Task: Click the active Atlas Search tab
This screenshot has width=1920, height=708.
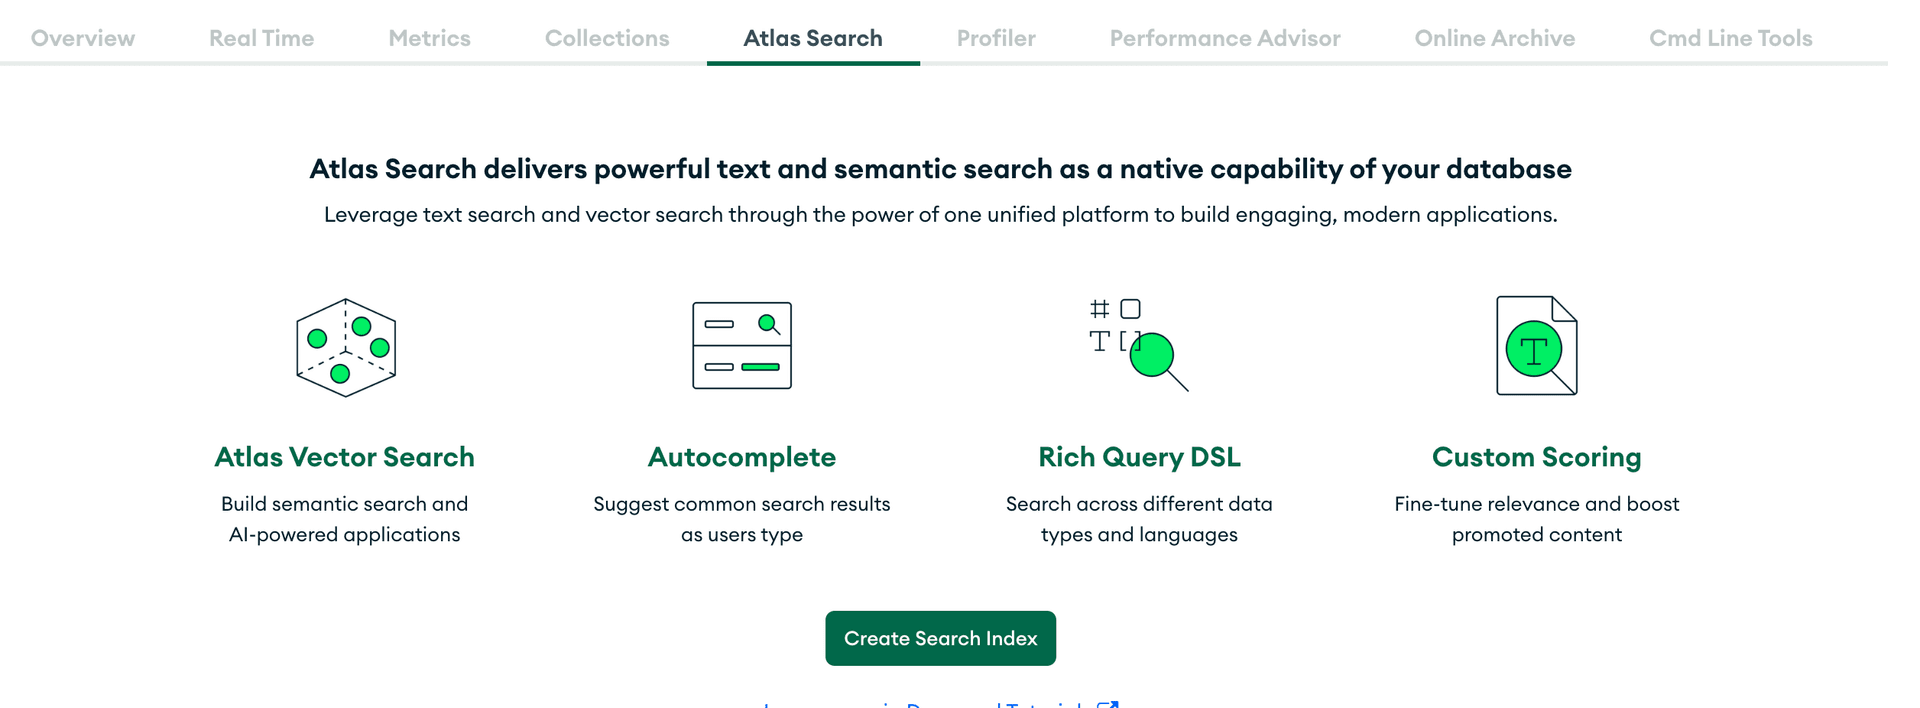Action: [x=812, y=38]
